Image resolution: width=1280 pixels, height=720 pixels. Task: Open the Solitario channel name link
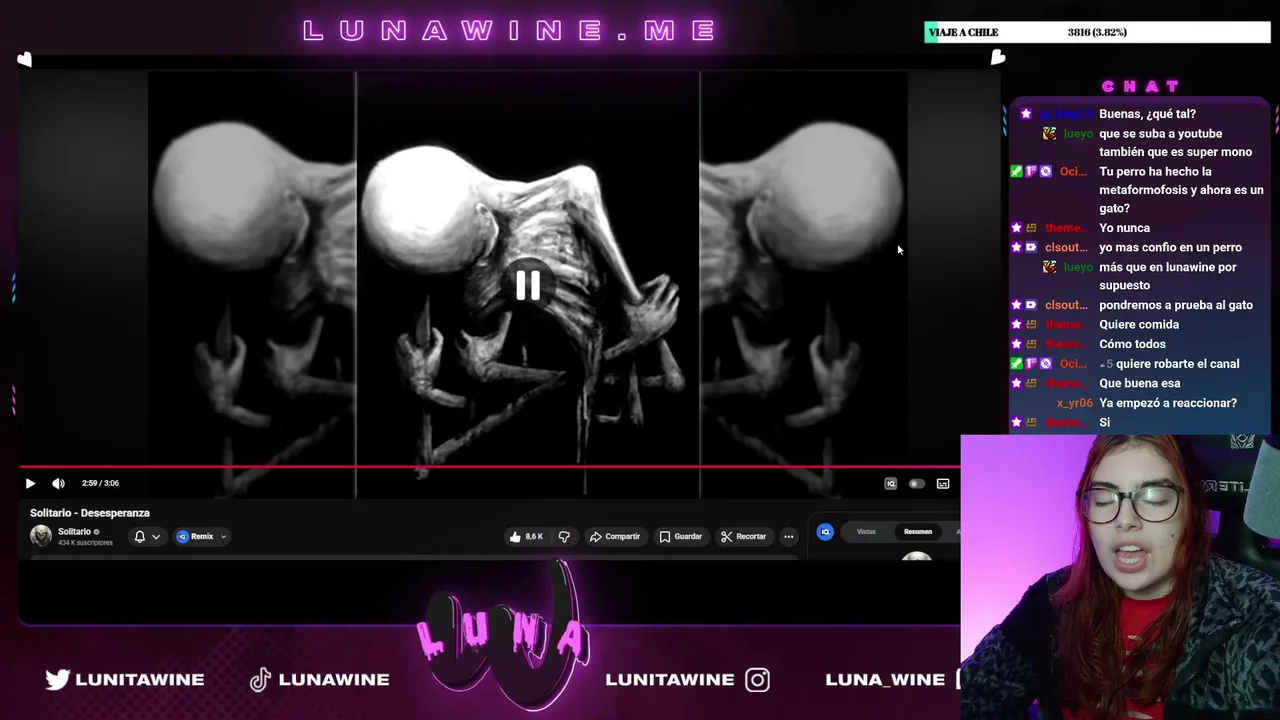tap(74, 531)
